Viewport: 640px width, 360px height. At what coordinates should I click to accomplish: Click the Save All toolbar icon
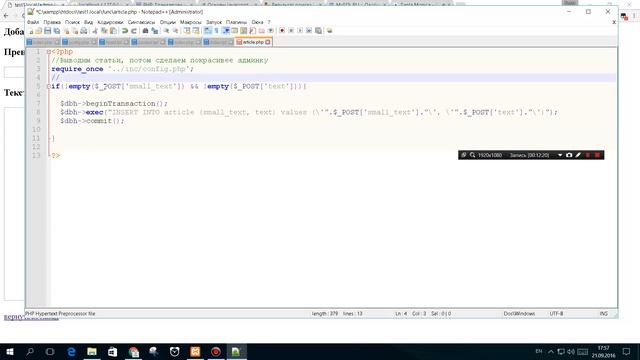pos(57,31)
